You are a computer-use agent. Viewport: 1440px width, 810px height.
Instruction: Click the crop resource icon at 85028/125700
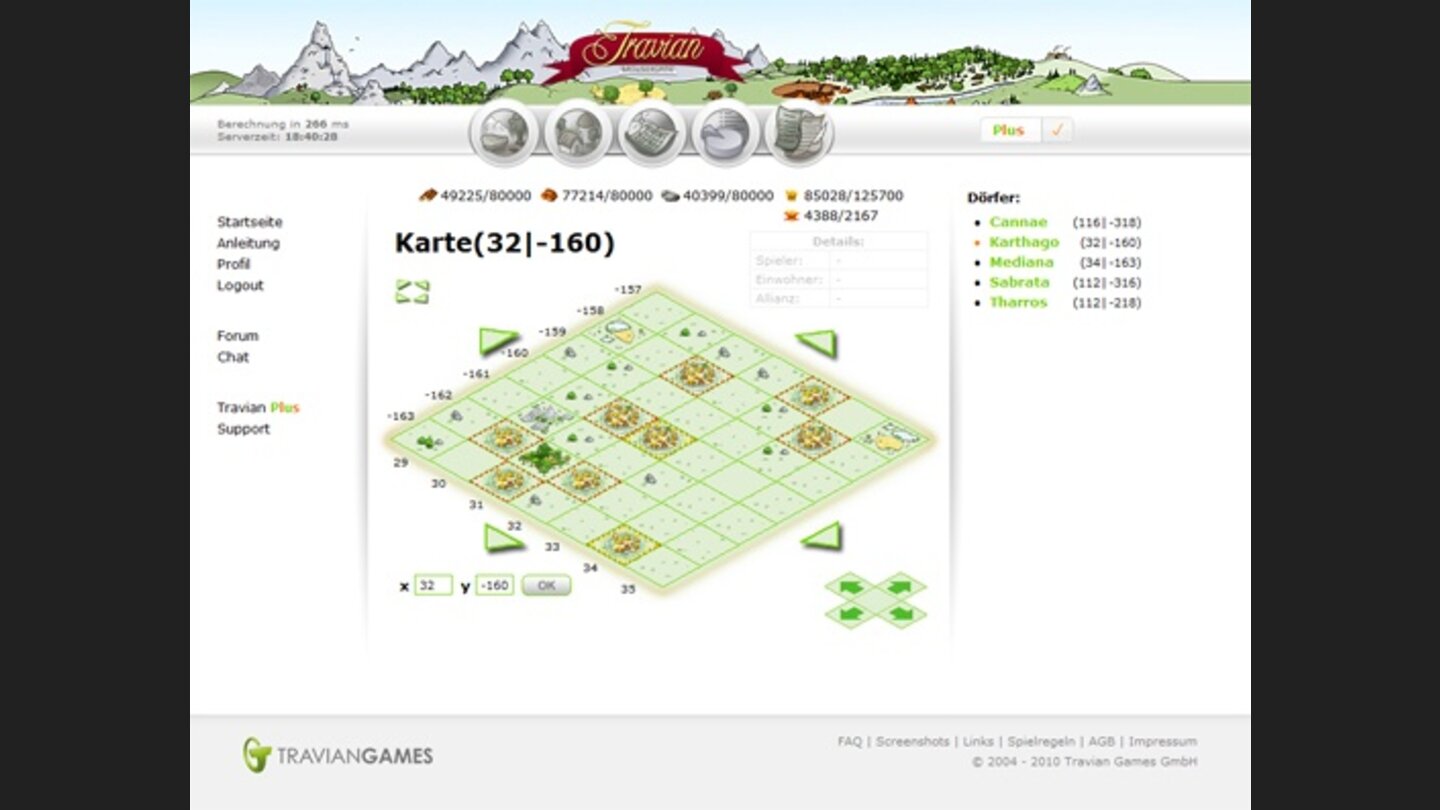click(x=792, y=195)
